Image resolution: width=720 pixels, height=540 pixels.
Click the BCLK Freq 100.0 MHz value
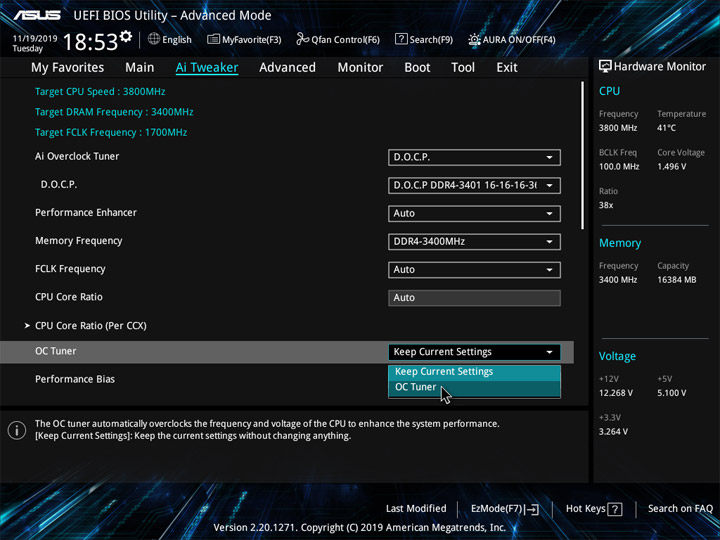(x=619, y=167)
